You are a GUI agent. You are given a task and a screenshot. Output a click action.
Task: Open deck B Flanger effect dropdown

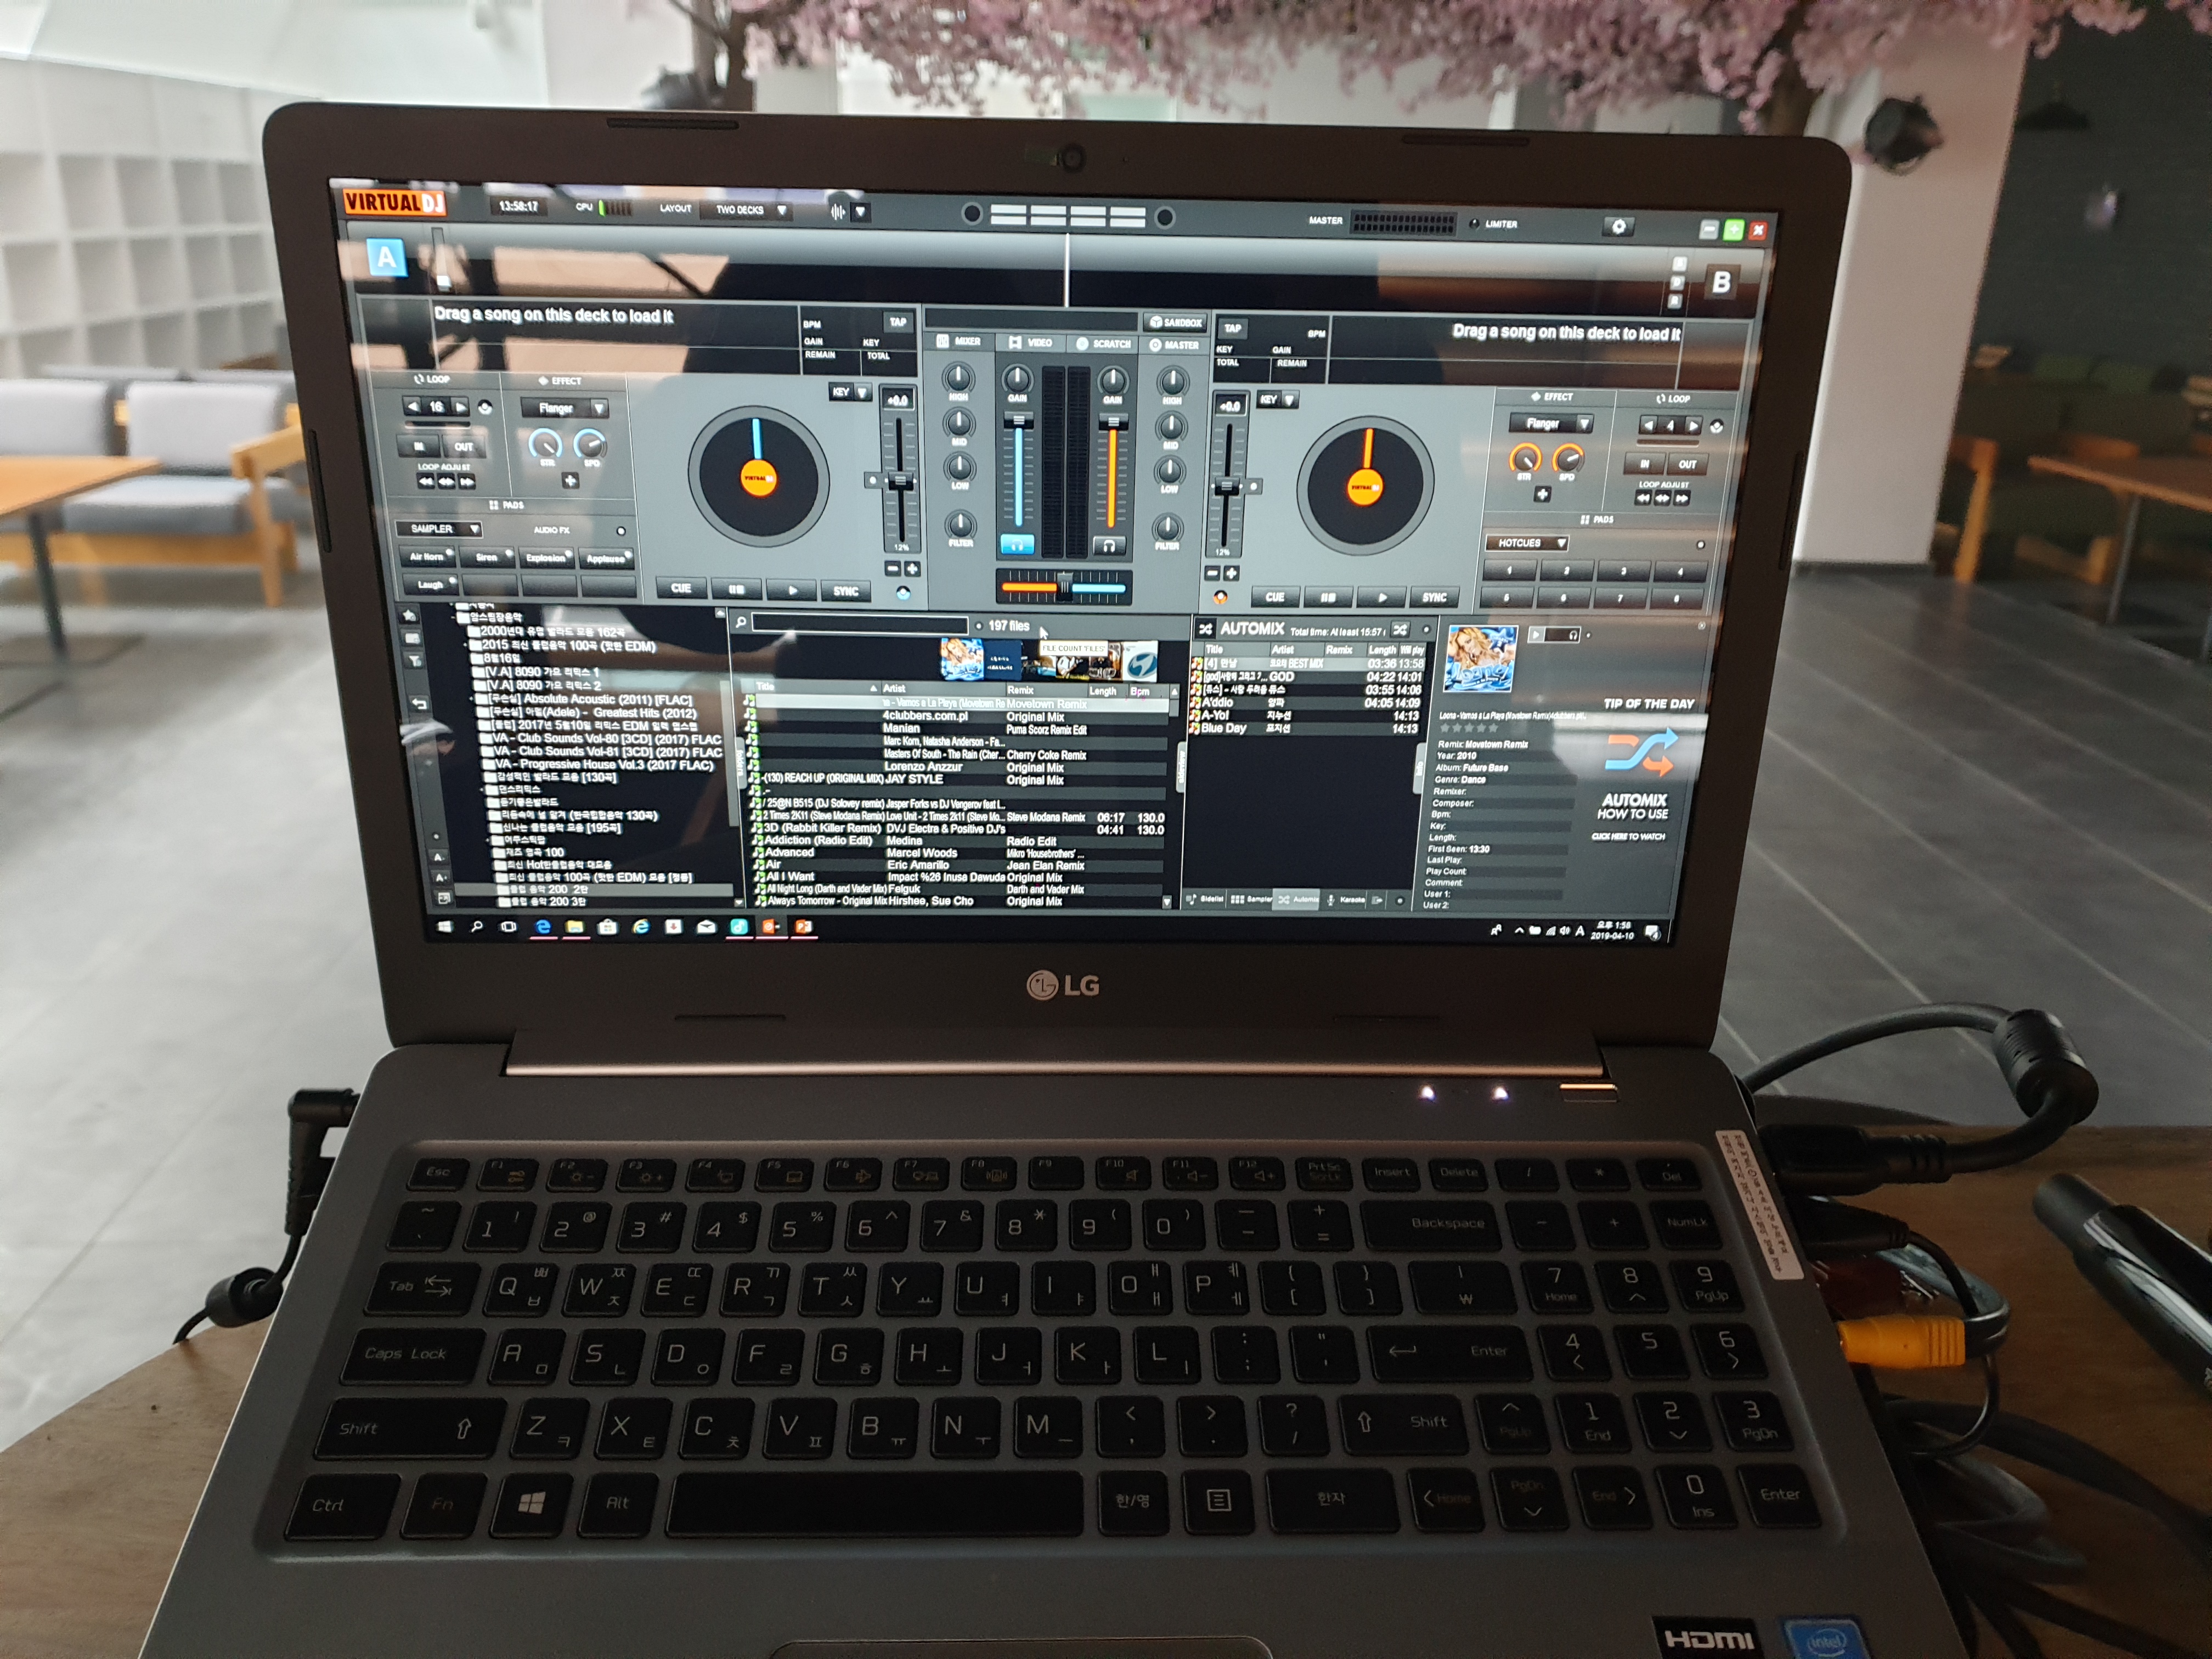tap(1551, 424)
